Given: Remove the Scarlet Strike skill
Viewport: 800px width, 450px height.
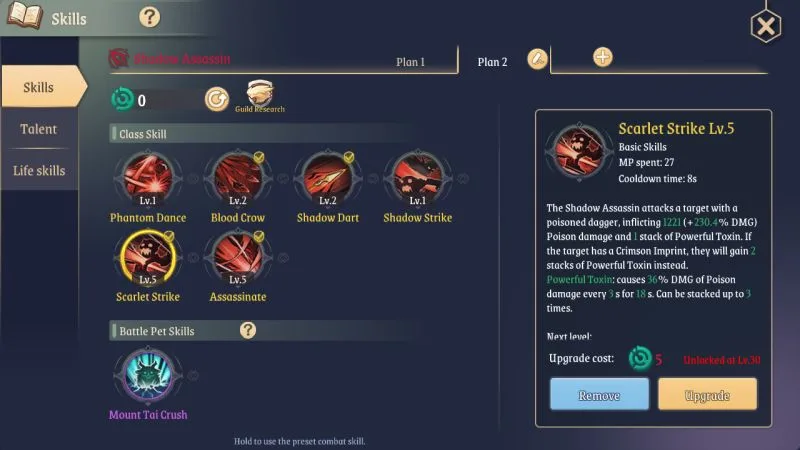Looking at the screenshot, I should (x=599, y=394).
